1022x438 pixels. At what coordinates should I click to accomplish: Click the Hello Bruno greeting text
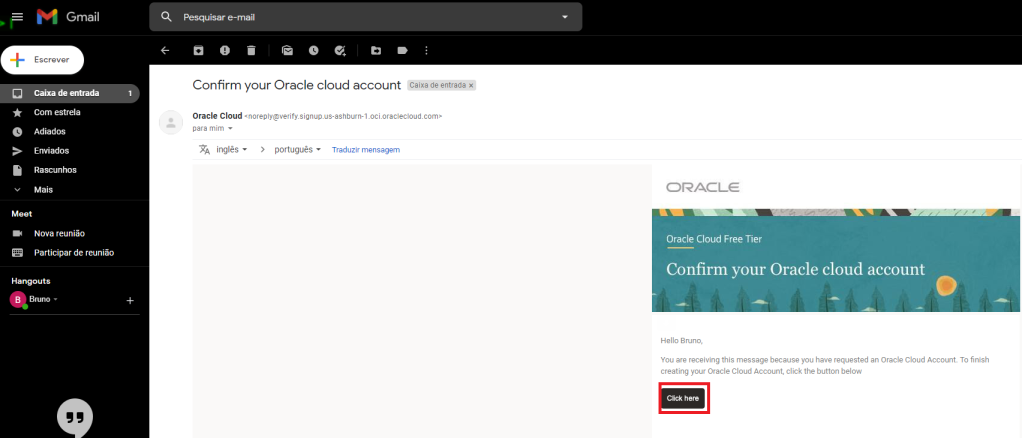point(682,340)
